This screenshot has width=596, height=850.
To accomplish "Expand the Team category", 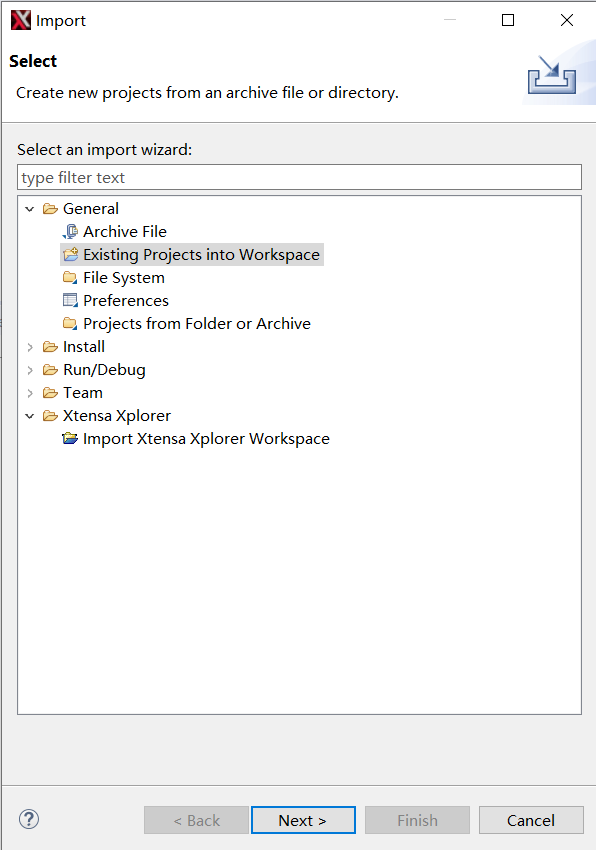I will click(x=30, y=393).
